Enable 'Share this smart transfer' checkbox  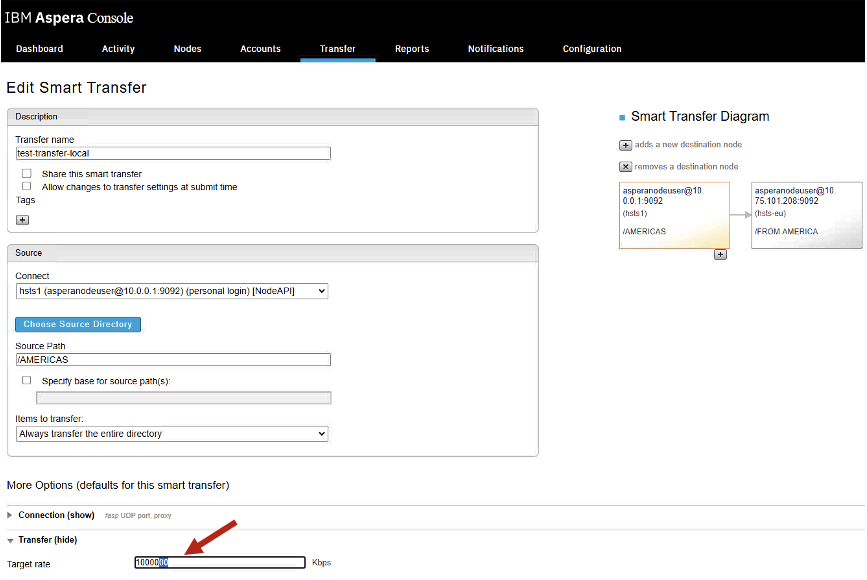coord(27,174)
